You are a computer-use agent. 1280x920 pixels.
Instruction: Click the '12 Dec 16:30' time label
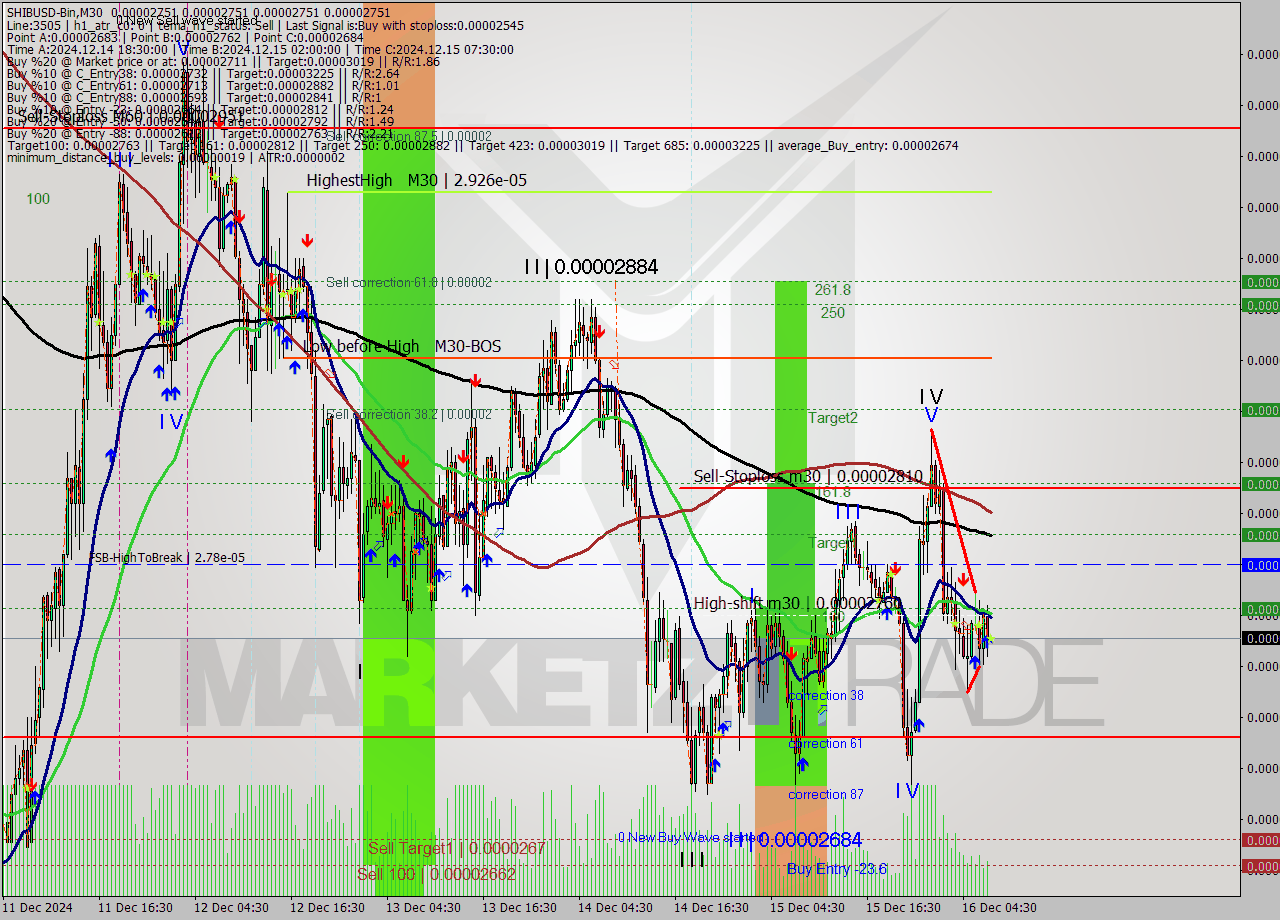327,908
